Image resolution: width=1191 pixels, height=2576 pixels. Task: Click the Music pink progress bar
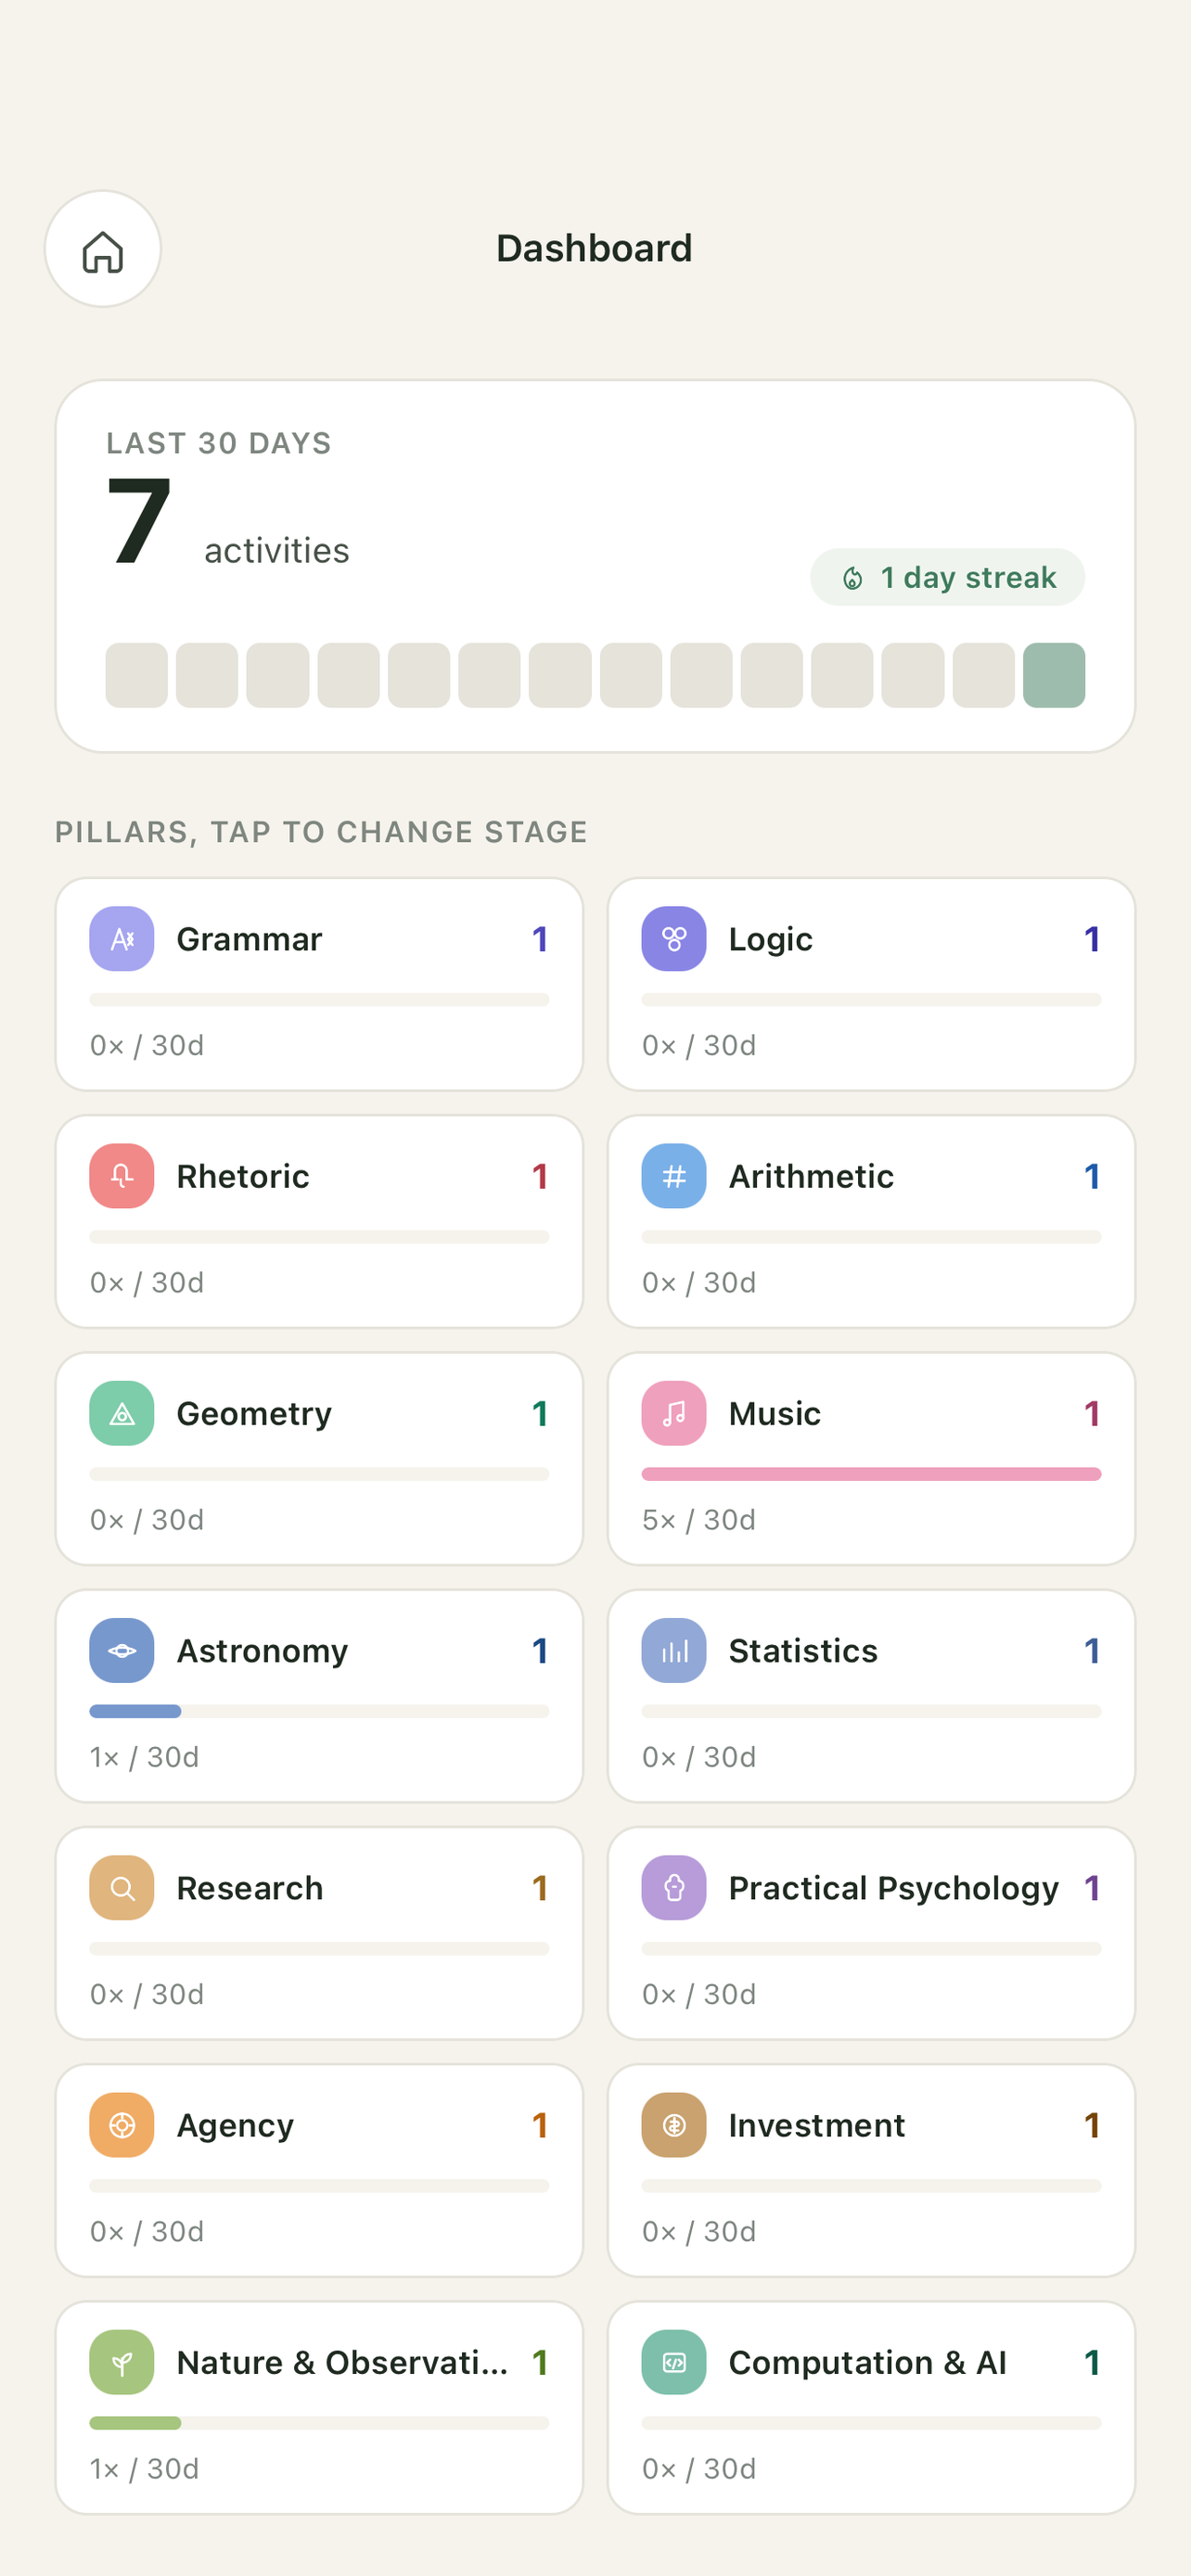(x=871, y=1474)
